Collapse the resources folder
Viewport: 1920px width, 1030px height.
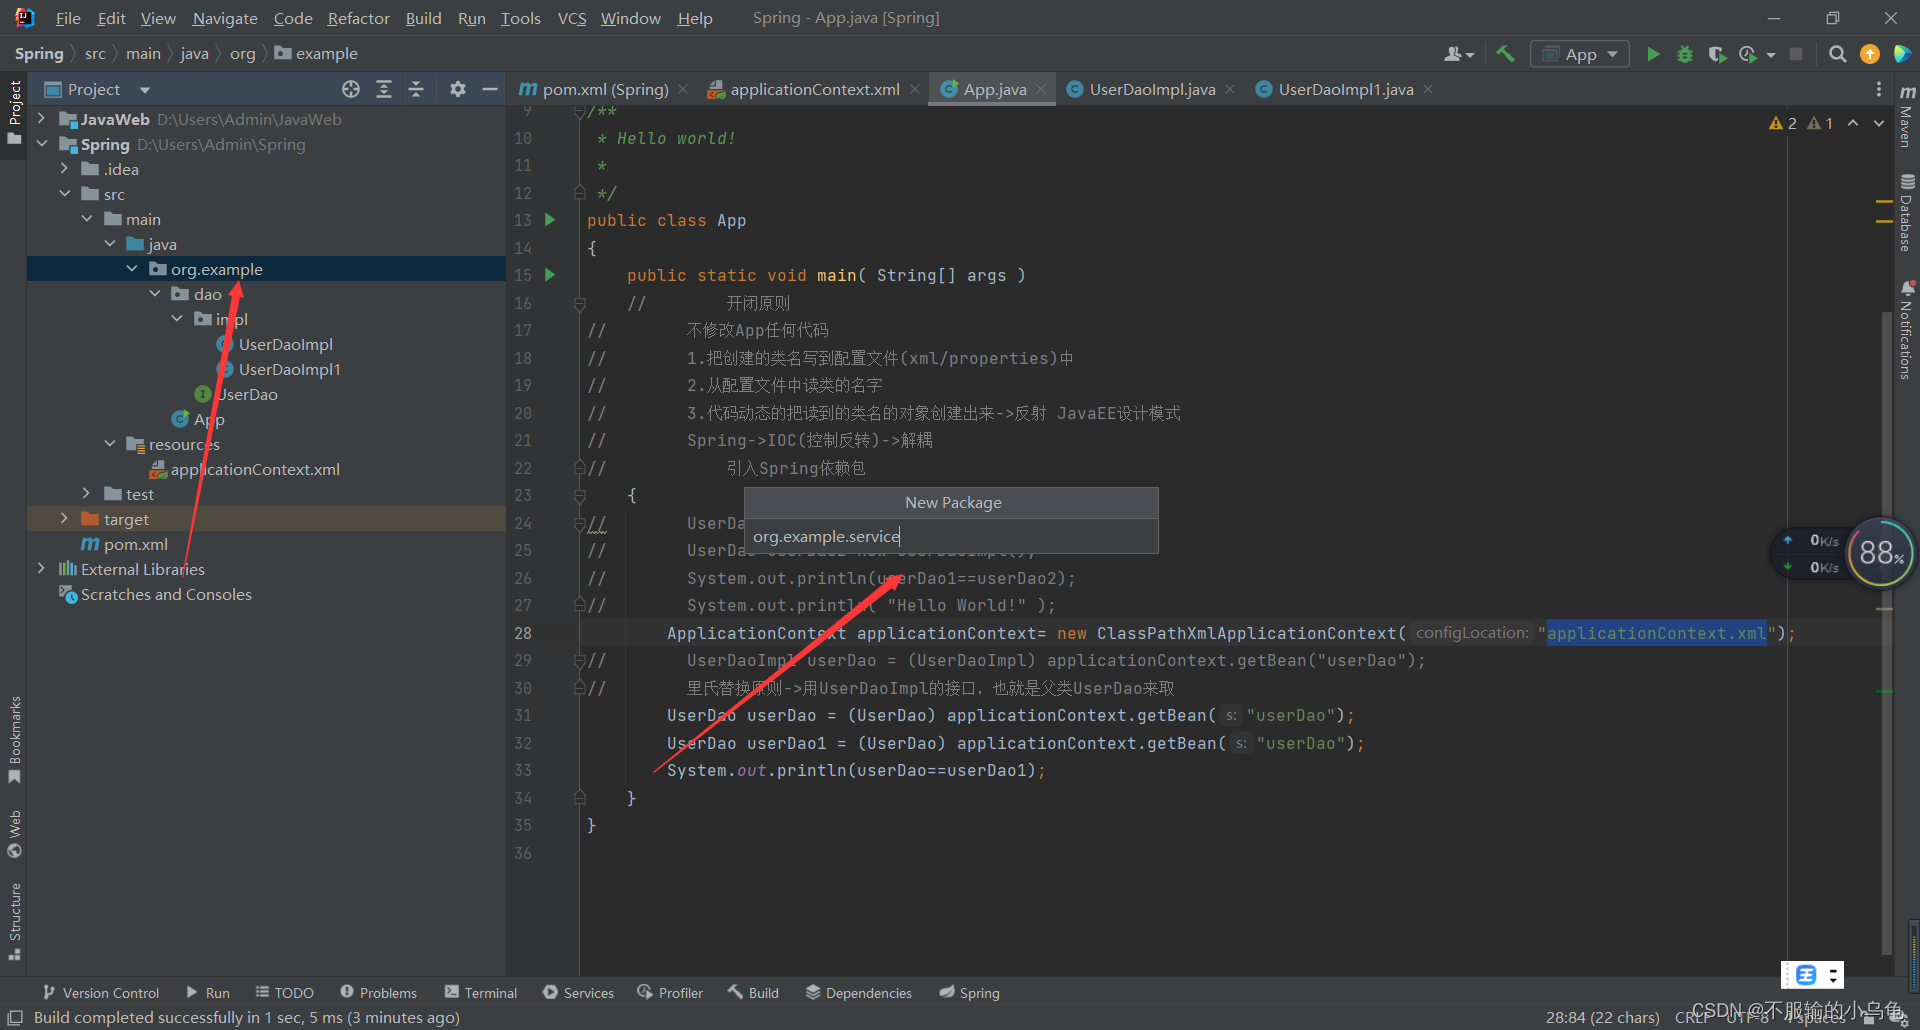point(109,444)
